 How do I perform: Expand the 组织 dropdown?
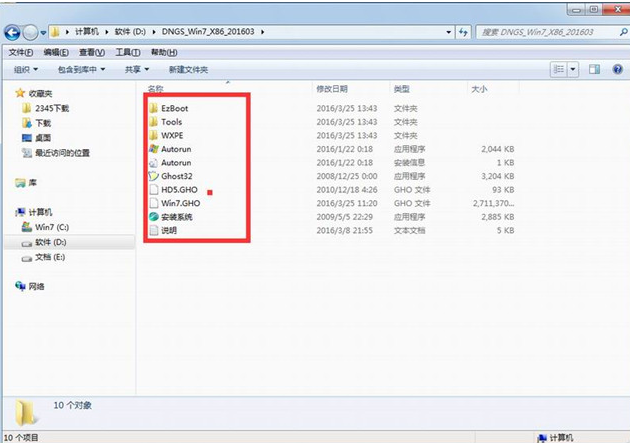click(26, 70)
